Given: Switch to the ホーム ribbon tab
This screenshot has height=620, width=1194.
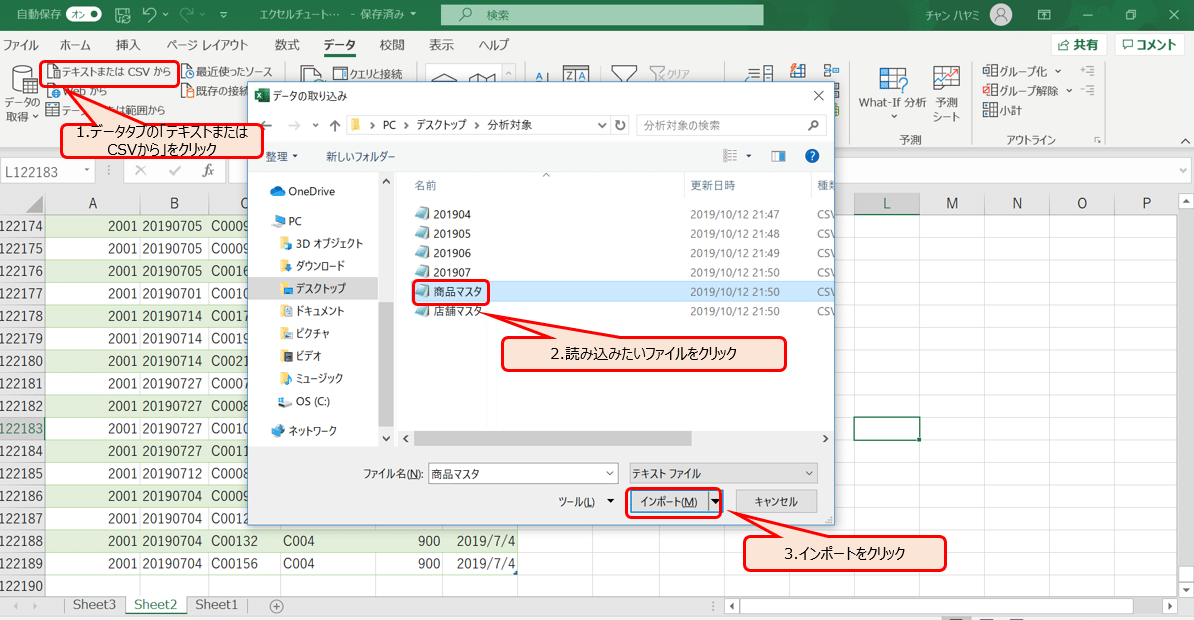Looking at the screenshot, I should coord(75,45).
